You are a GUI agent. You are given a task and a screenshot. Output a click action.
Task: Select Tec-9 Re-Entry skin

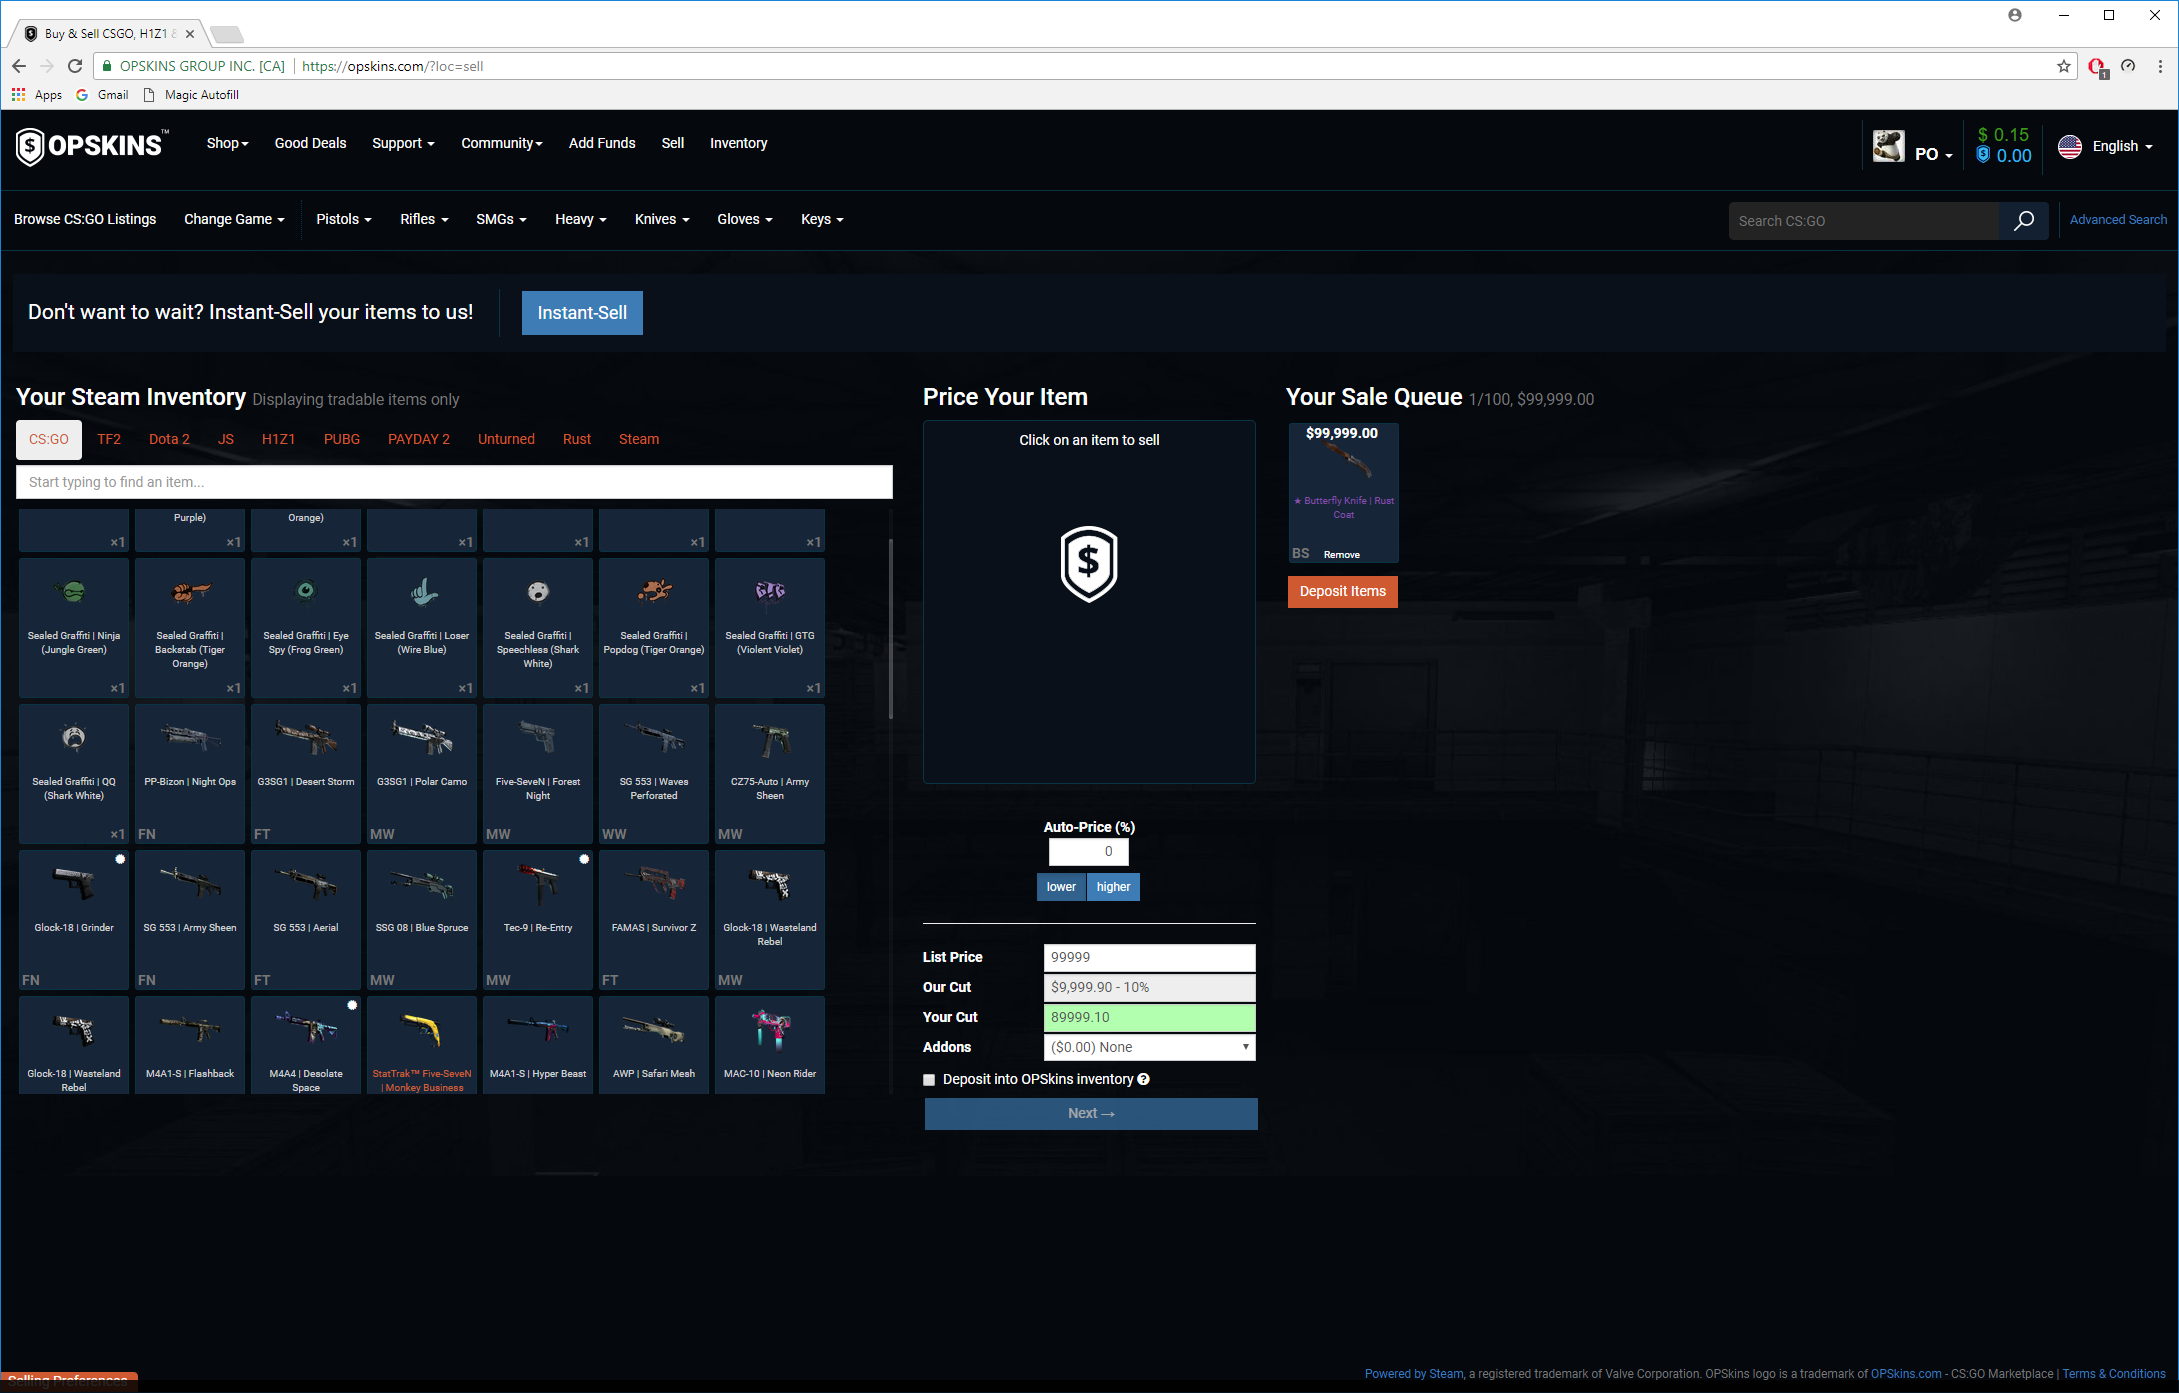point(538,919)
